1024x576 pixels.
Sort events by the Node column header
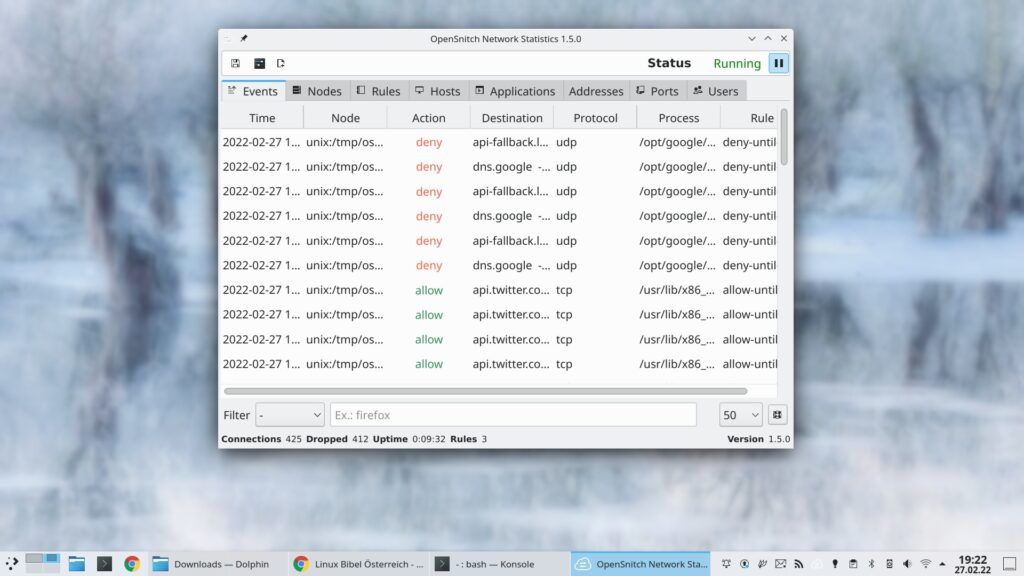345,118
